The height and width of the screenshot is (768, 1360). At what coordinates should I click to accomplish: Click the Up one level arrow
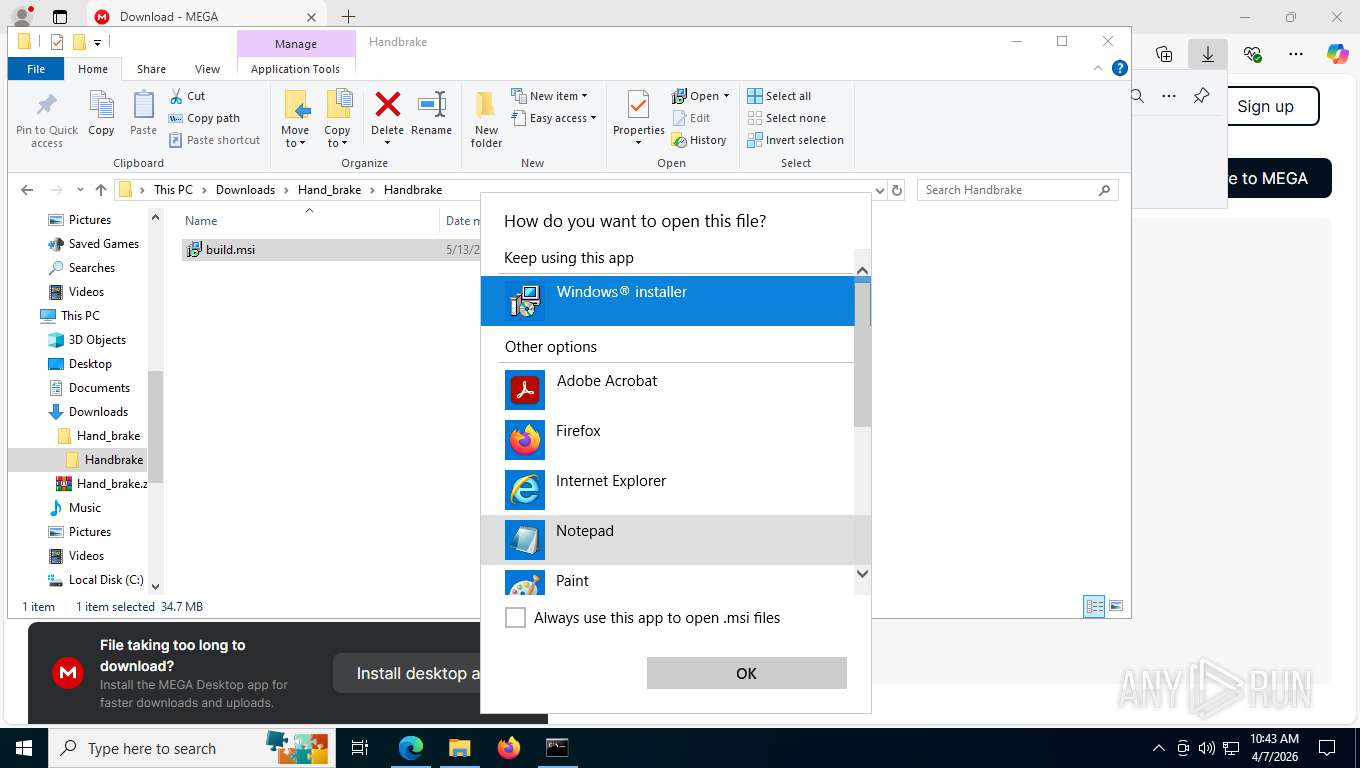(101, 190)
